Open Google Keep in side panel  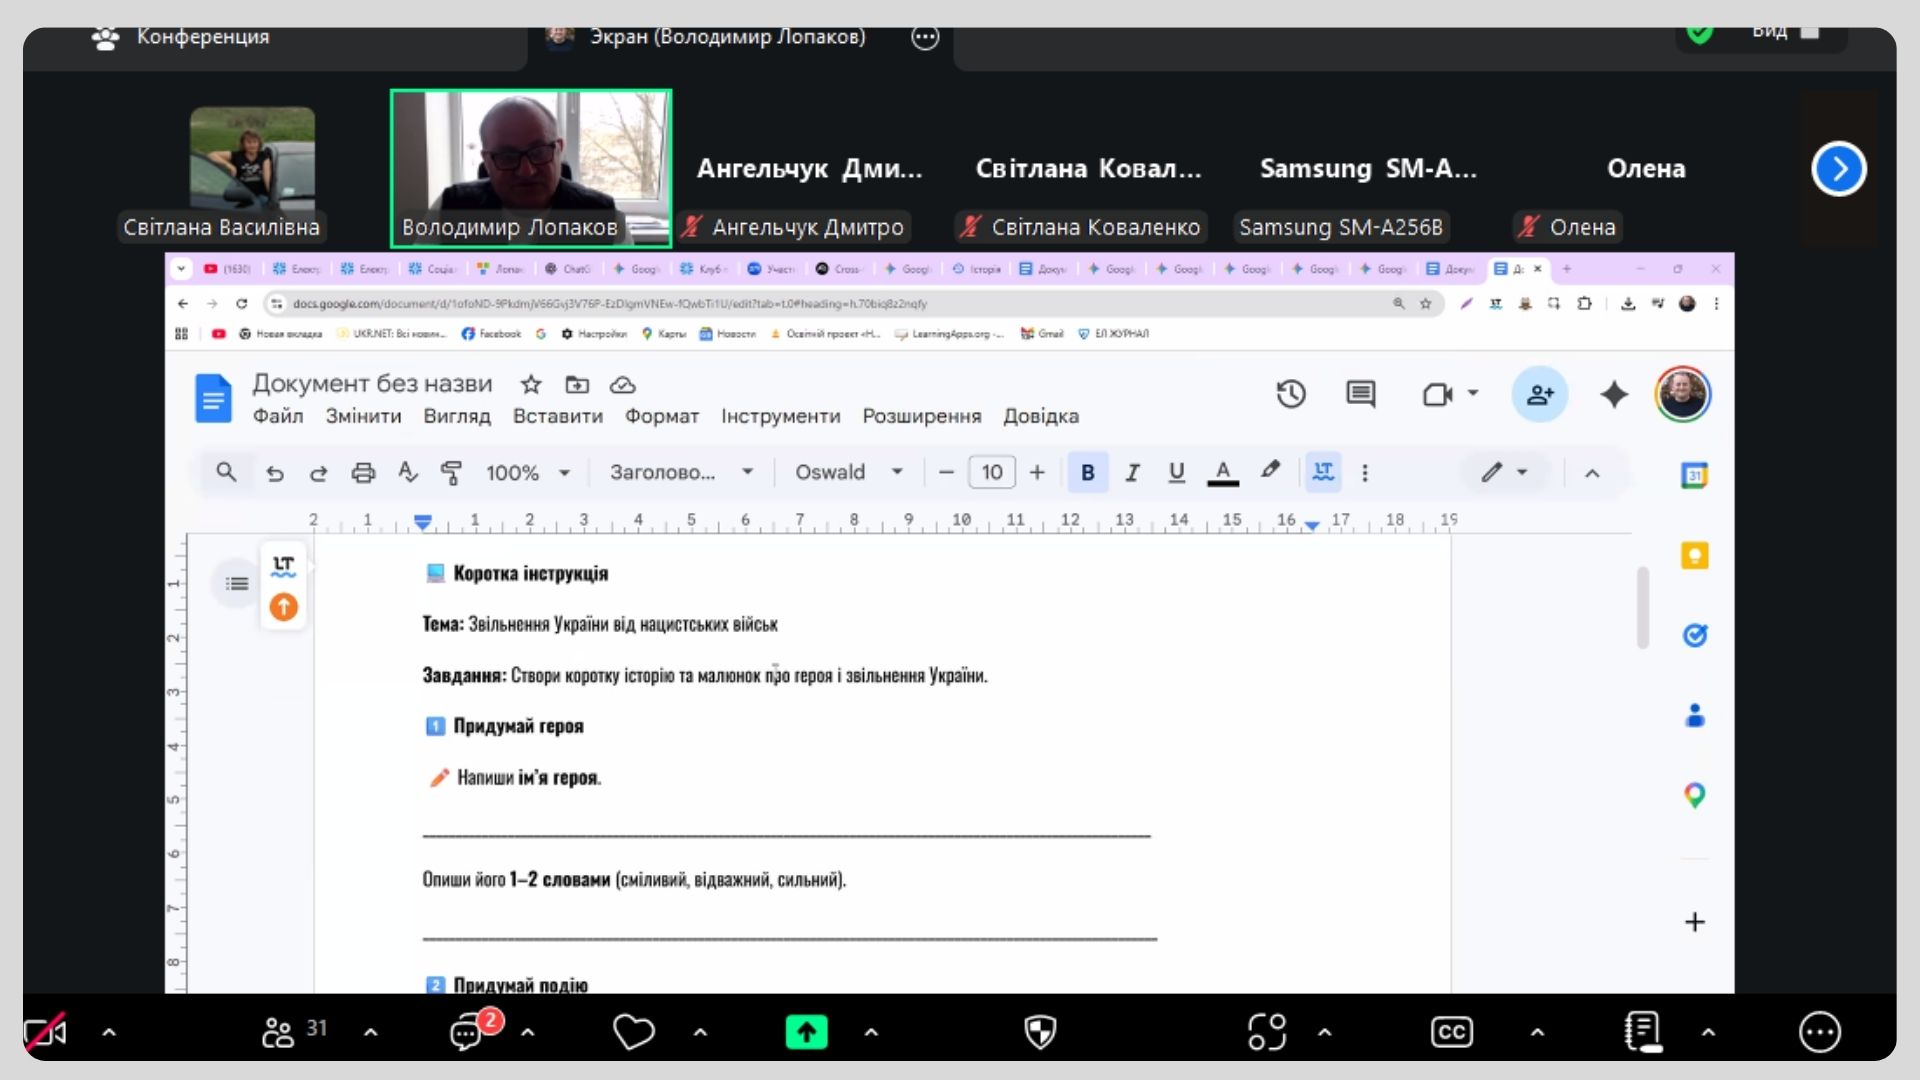1694,556
